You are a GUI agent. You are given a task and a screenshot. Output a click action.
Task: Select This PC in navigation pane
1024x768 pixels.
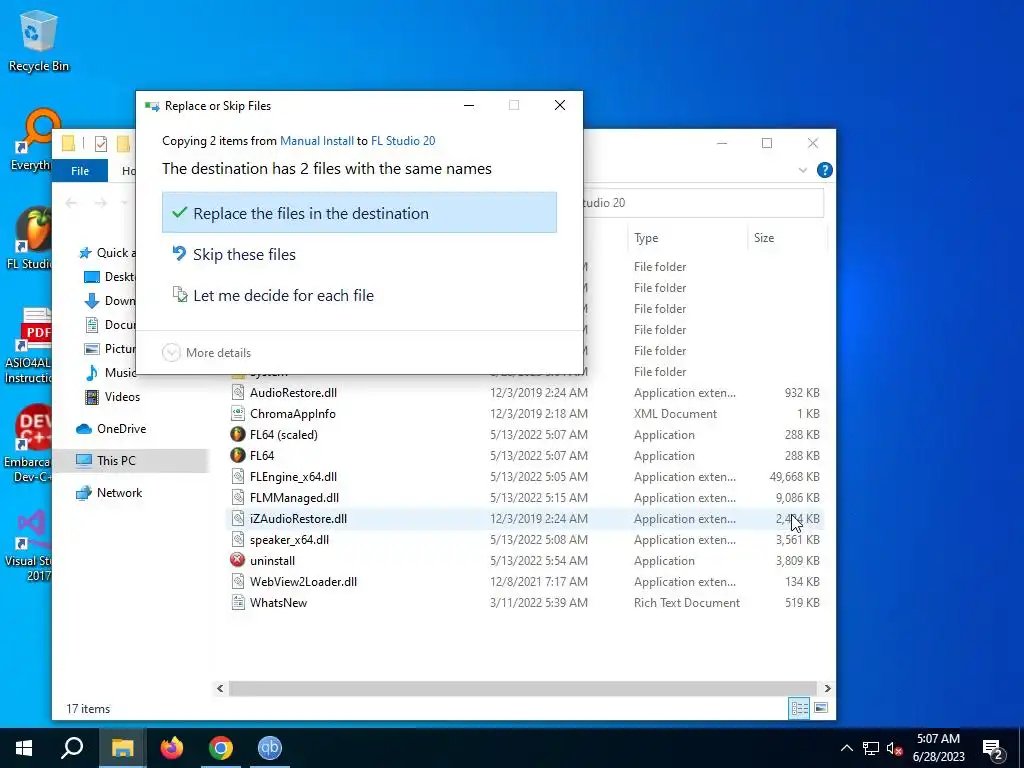point(131,460)
